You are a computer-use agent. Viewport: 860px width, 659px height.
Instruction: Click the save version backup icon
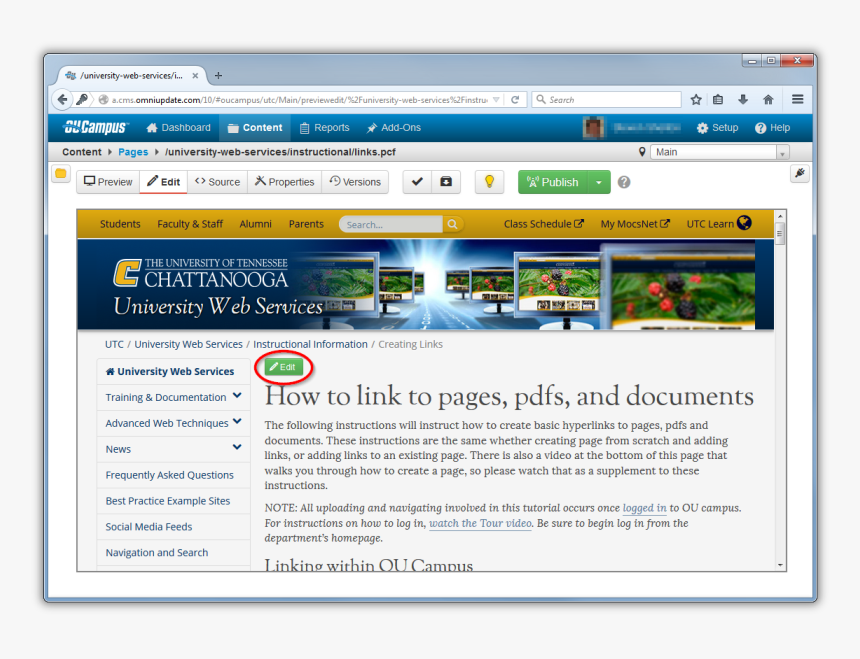click(x=446, y=182)
